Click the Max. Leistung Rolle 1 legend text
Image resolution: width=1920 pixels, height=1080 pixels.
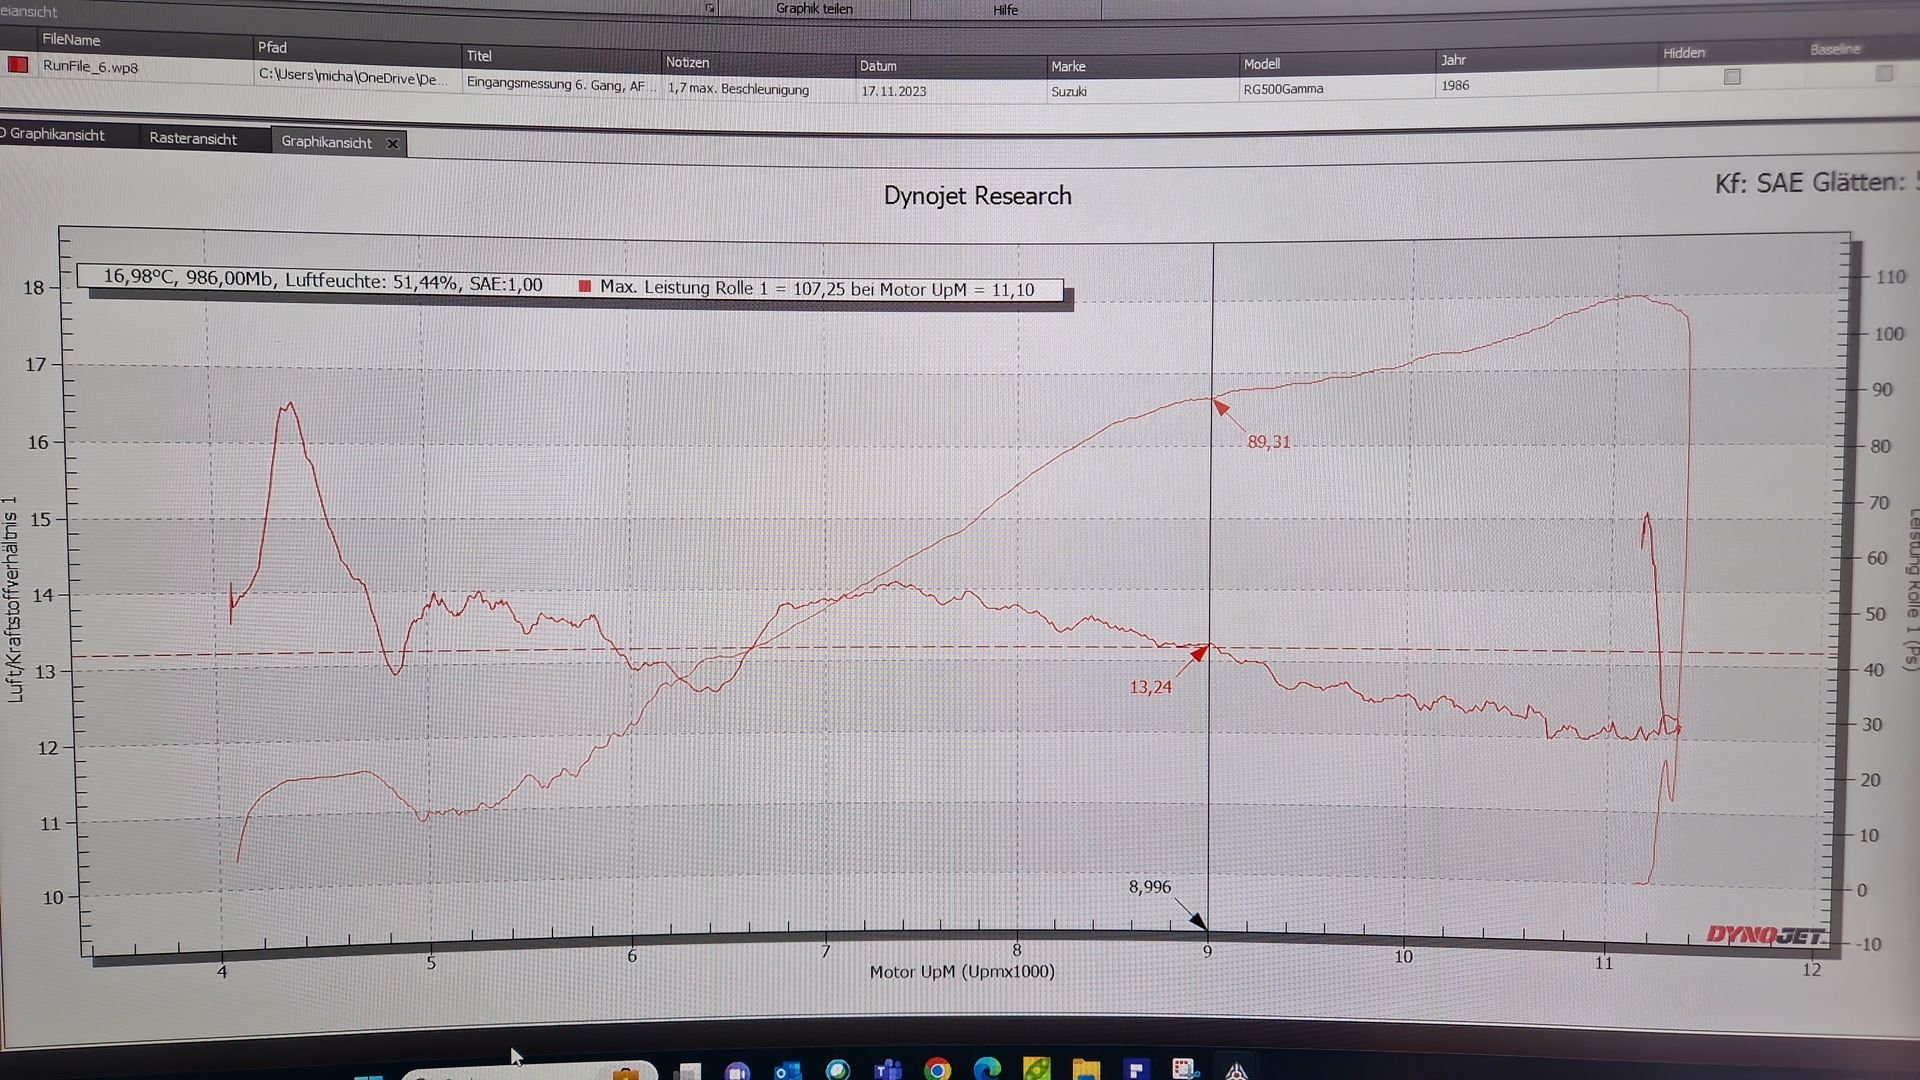[817, 289]
